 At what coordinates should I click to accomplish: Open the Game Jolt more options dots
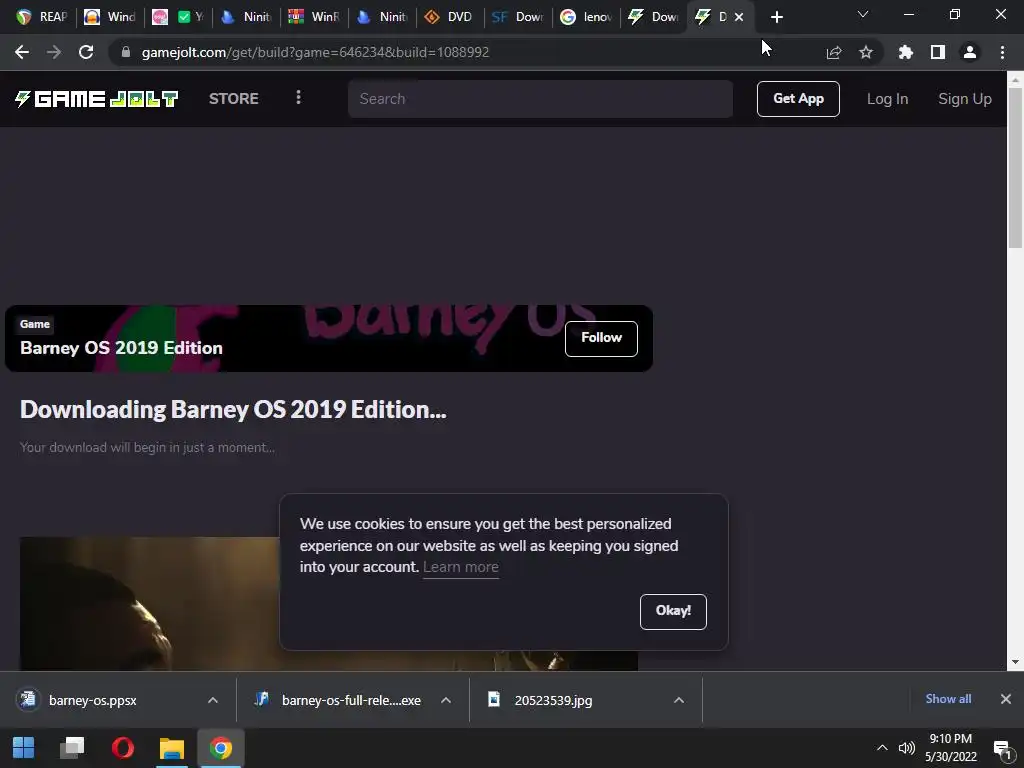[298, 97]
